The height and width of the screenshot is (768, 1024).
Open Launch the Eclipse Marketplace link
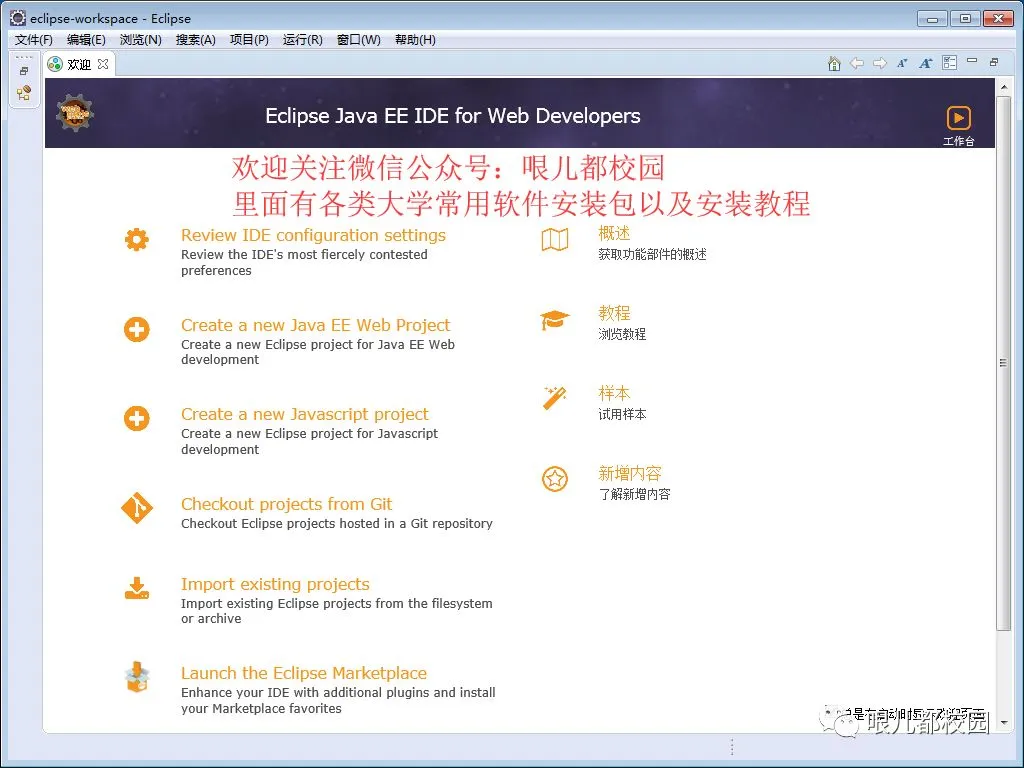(x=304, y=673)
